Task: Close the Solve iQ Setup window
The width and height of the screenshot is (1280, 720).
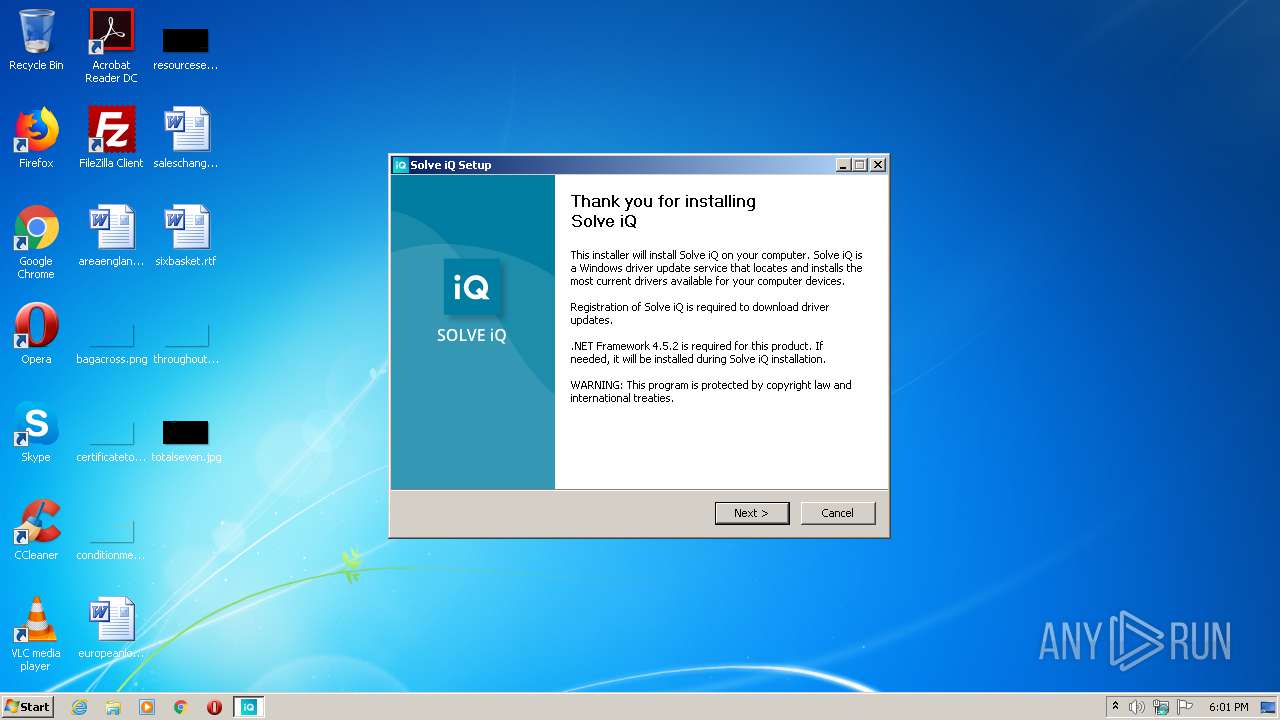Action: coord(878,165)
